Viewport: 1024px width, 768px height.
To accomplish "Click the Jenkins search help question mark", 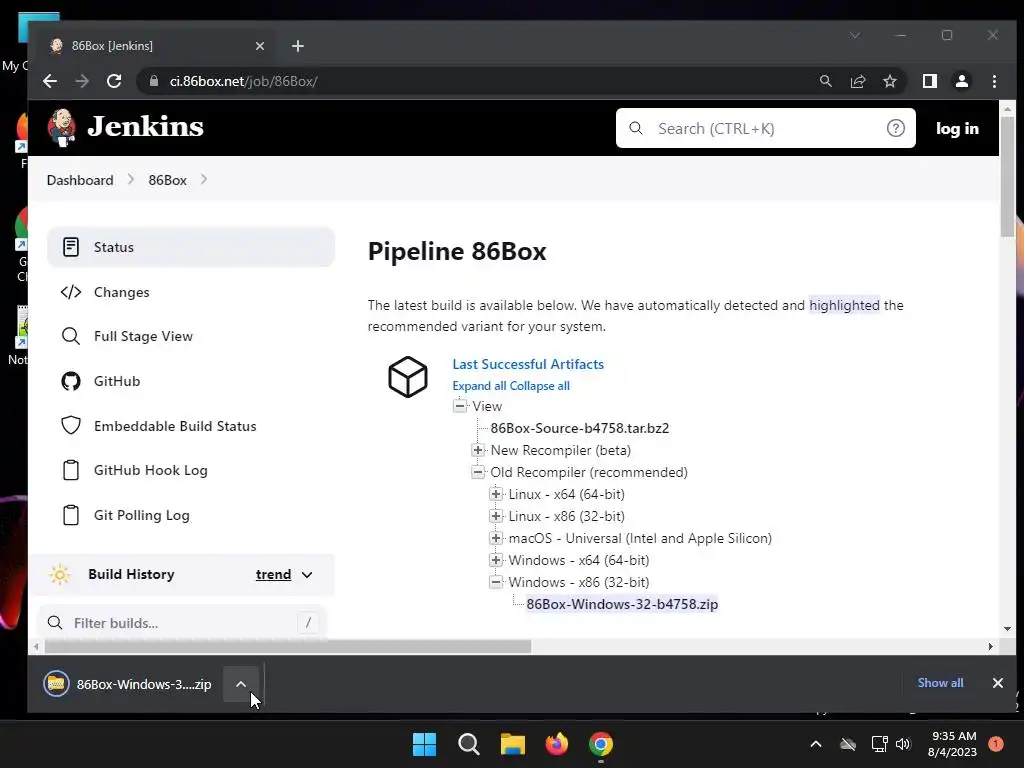I will pos(895,128).
